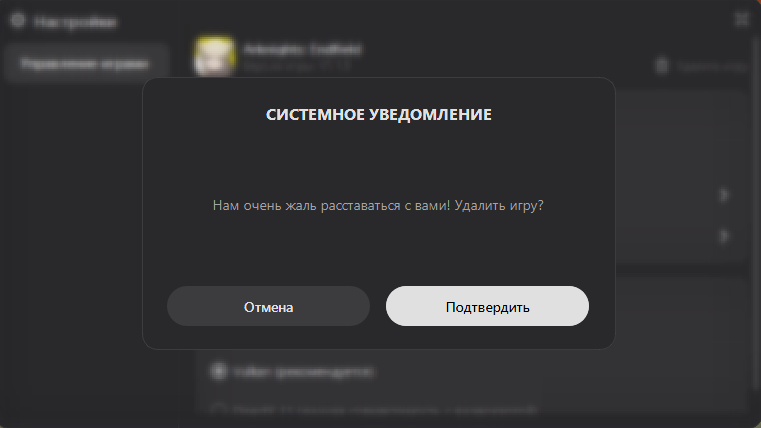
Task: Click the label beside the empty checkbox
Action: (x=385, y=410)
